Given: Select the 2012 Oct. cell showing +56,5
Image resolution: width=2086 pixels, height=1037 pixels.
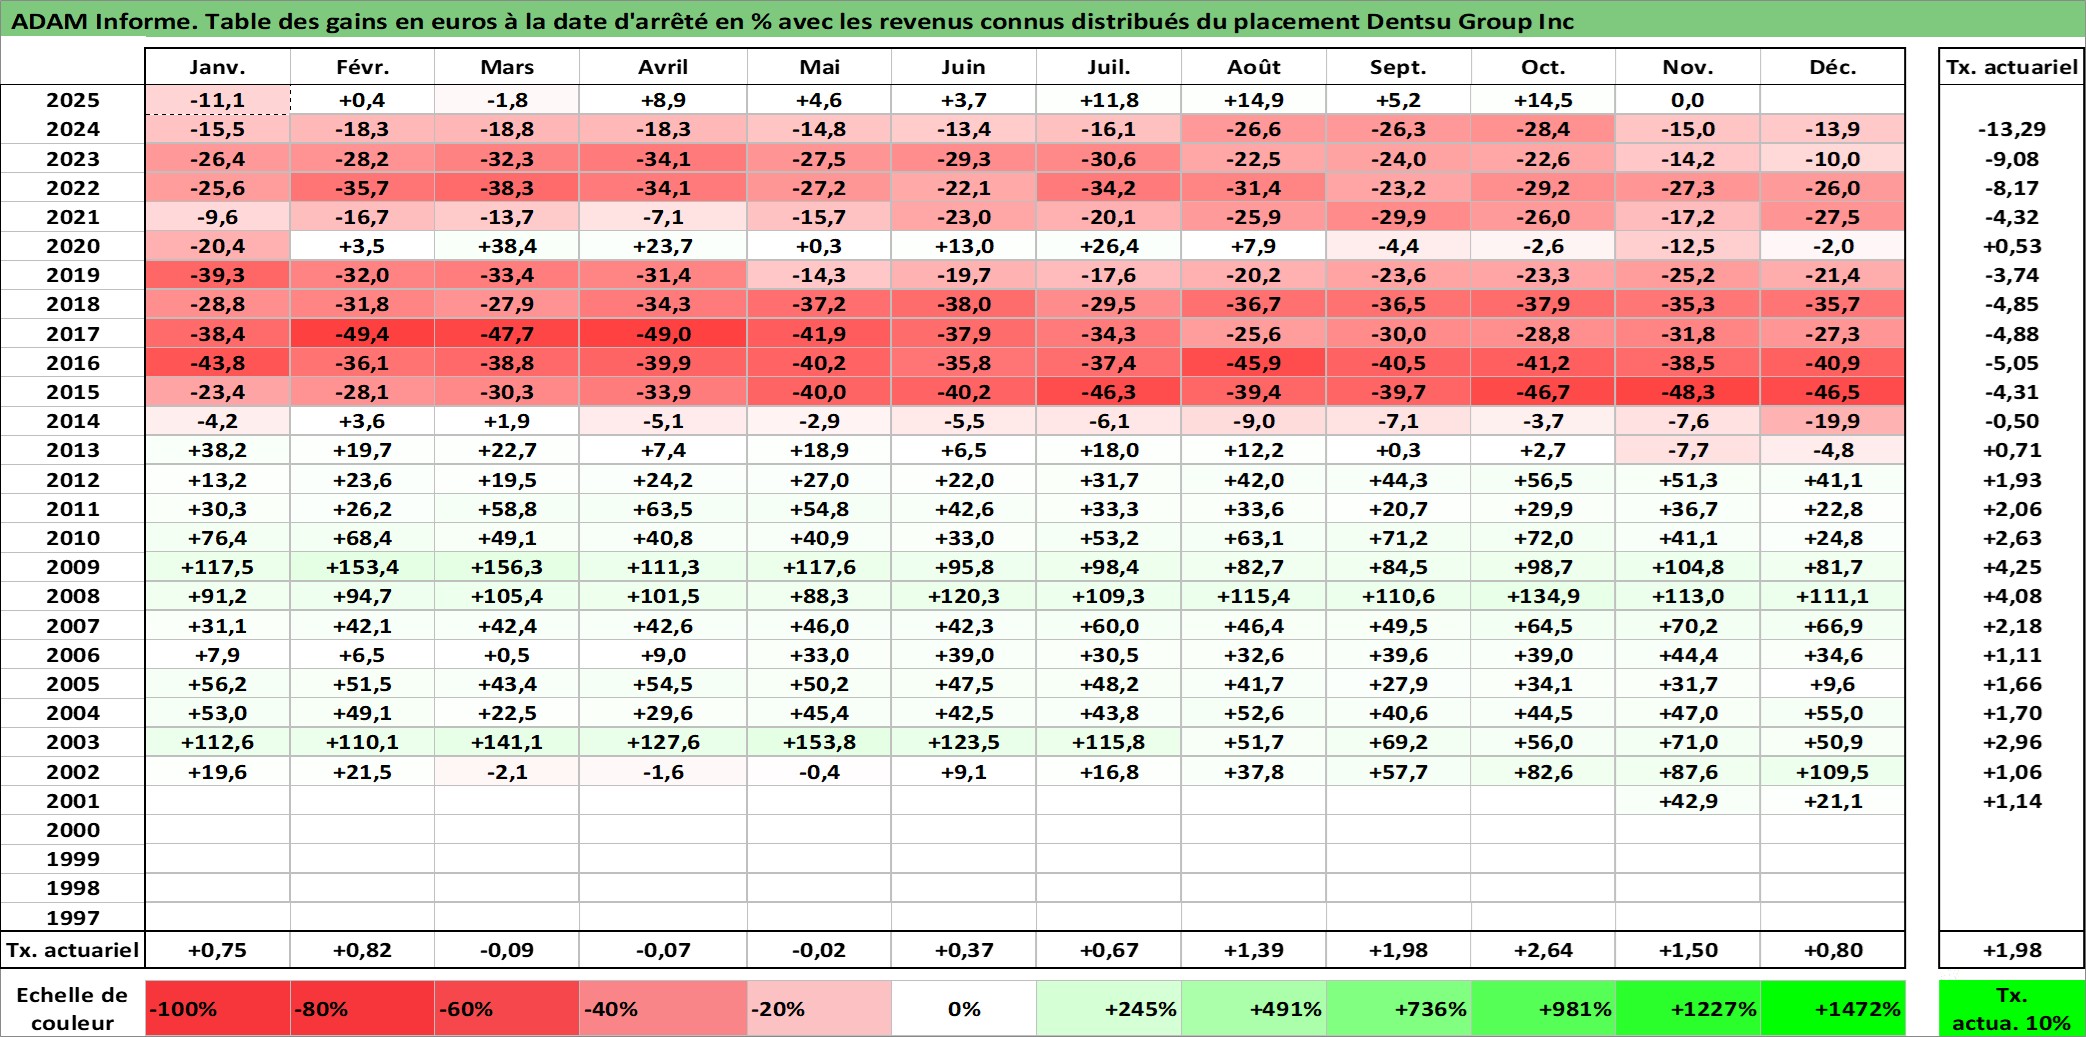Looking at the screenshot, I should coord(1543,480).
